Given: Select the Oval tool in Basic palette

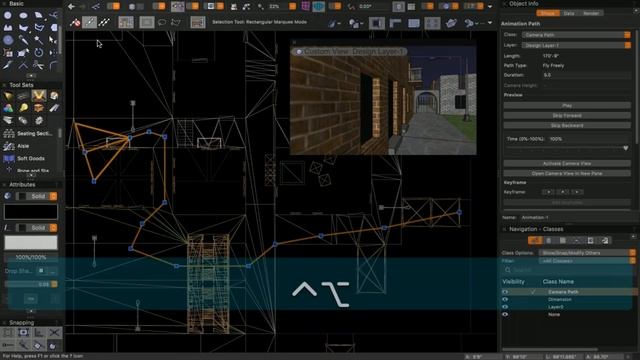Looking at the screenshot, I should (x=23, y=16).
